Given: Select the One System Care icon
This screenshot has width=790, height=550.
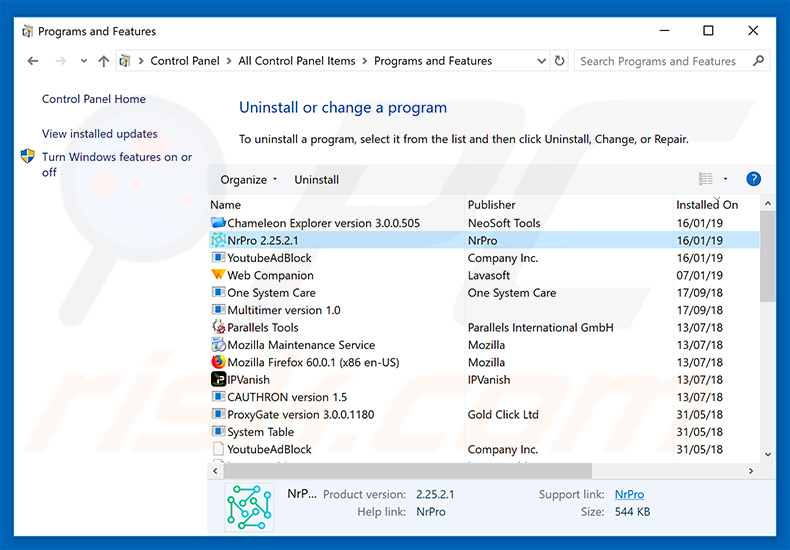Looking at the screenshot, I should 218,292.
